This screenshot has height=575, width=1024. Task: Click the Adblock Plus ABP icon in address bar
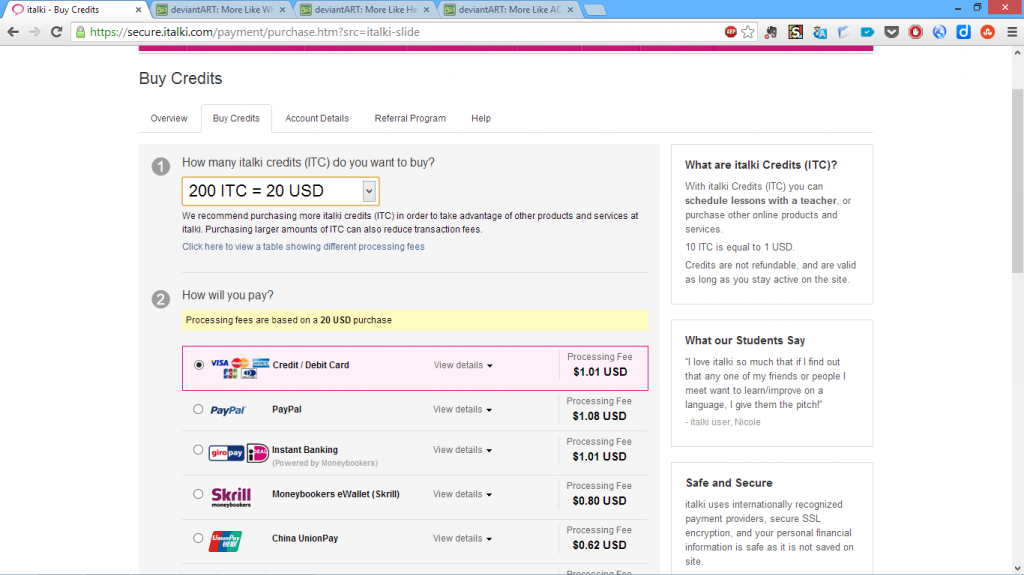click(731, 32)
